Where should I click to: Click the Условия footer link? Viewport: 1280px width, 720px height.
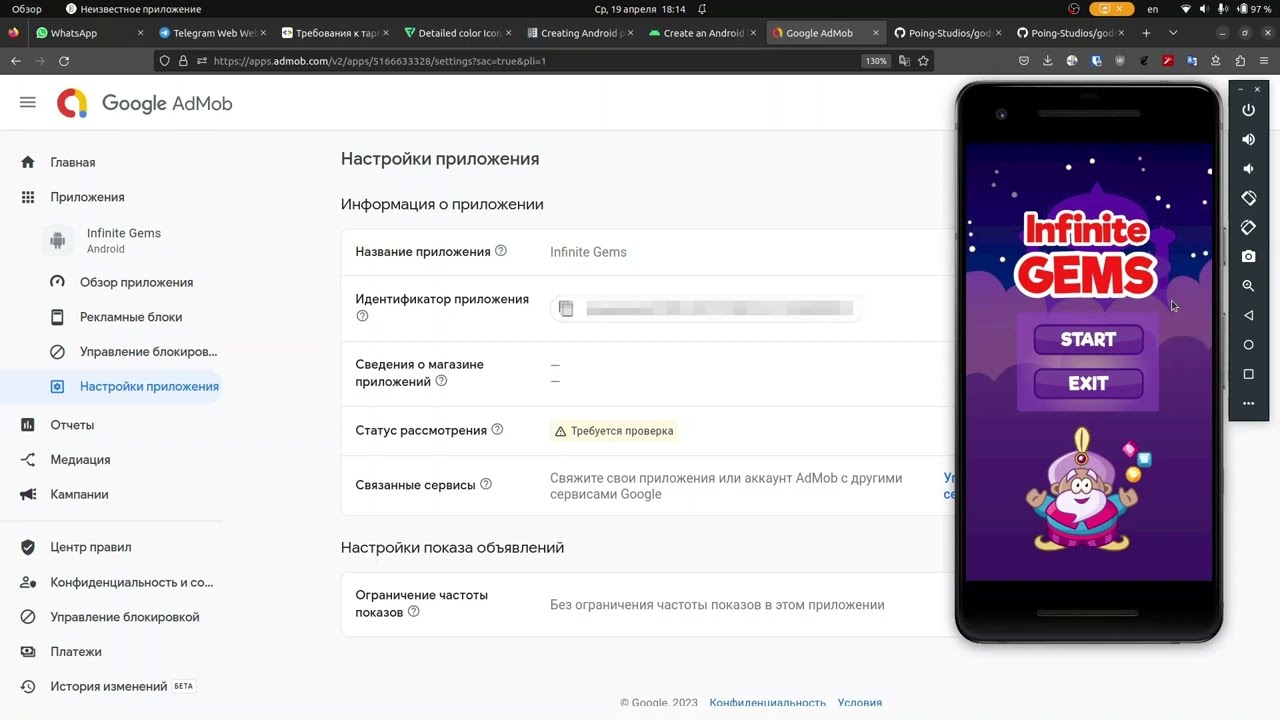[860, 703]
